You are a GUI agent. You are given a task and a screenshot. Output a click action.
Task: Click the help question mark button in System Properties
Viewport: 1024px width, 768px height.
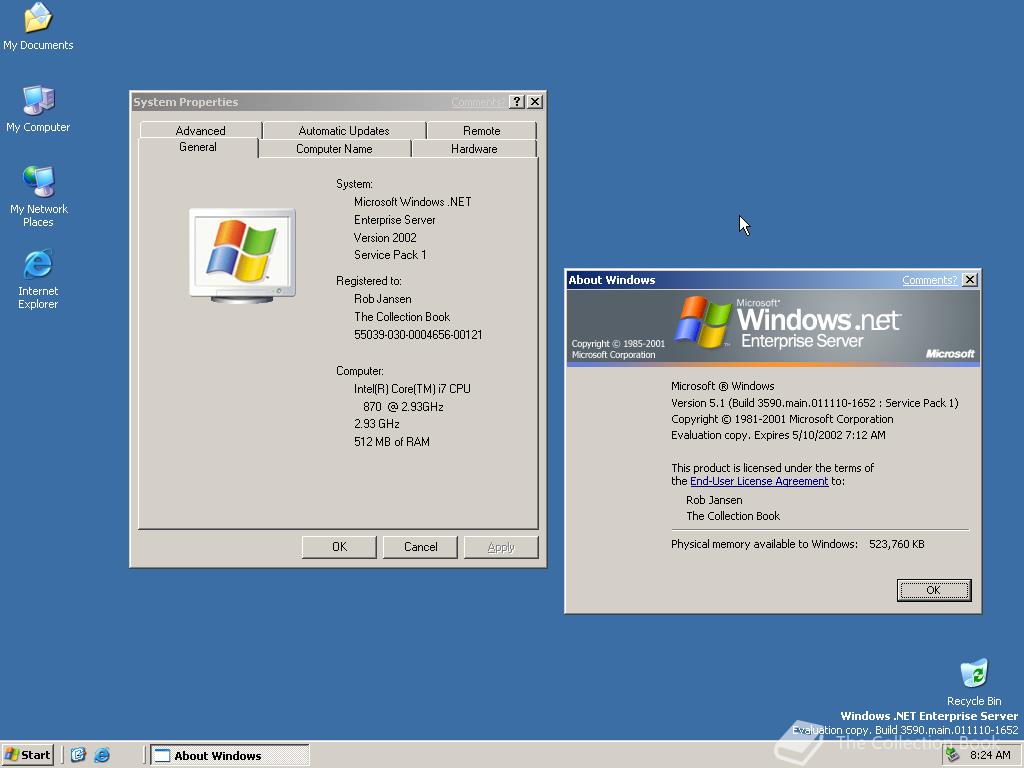[x=517, y=101]
